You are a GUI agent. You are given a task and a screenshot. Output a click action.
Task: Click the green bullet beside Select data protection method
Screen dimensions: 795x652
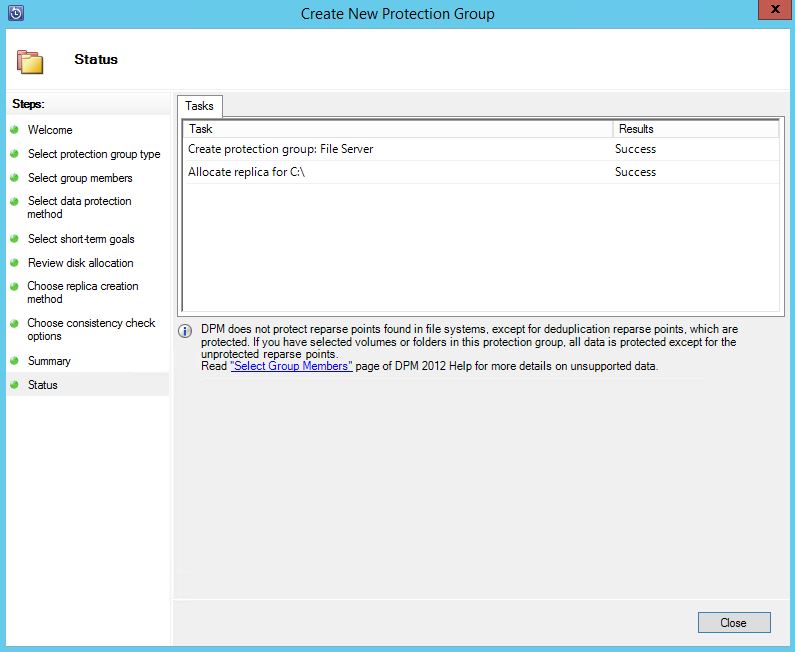tap(14, 201)
